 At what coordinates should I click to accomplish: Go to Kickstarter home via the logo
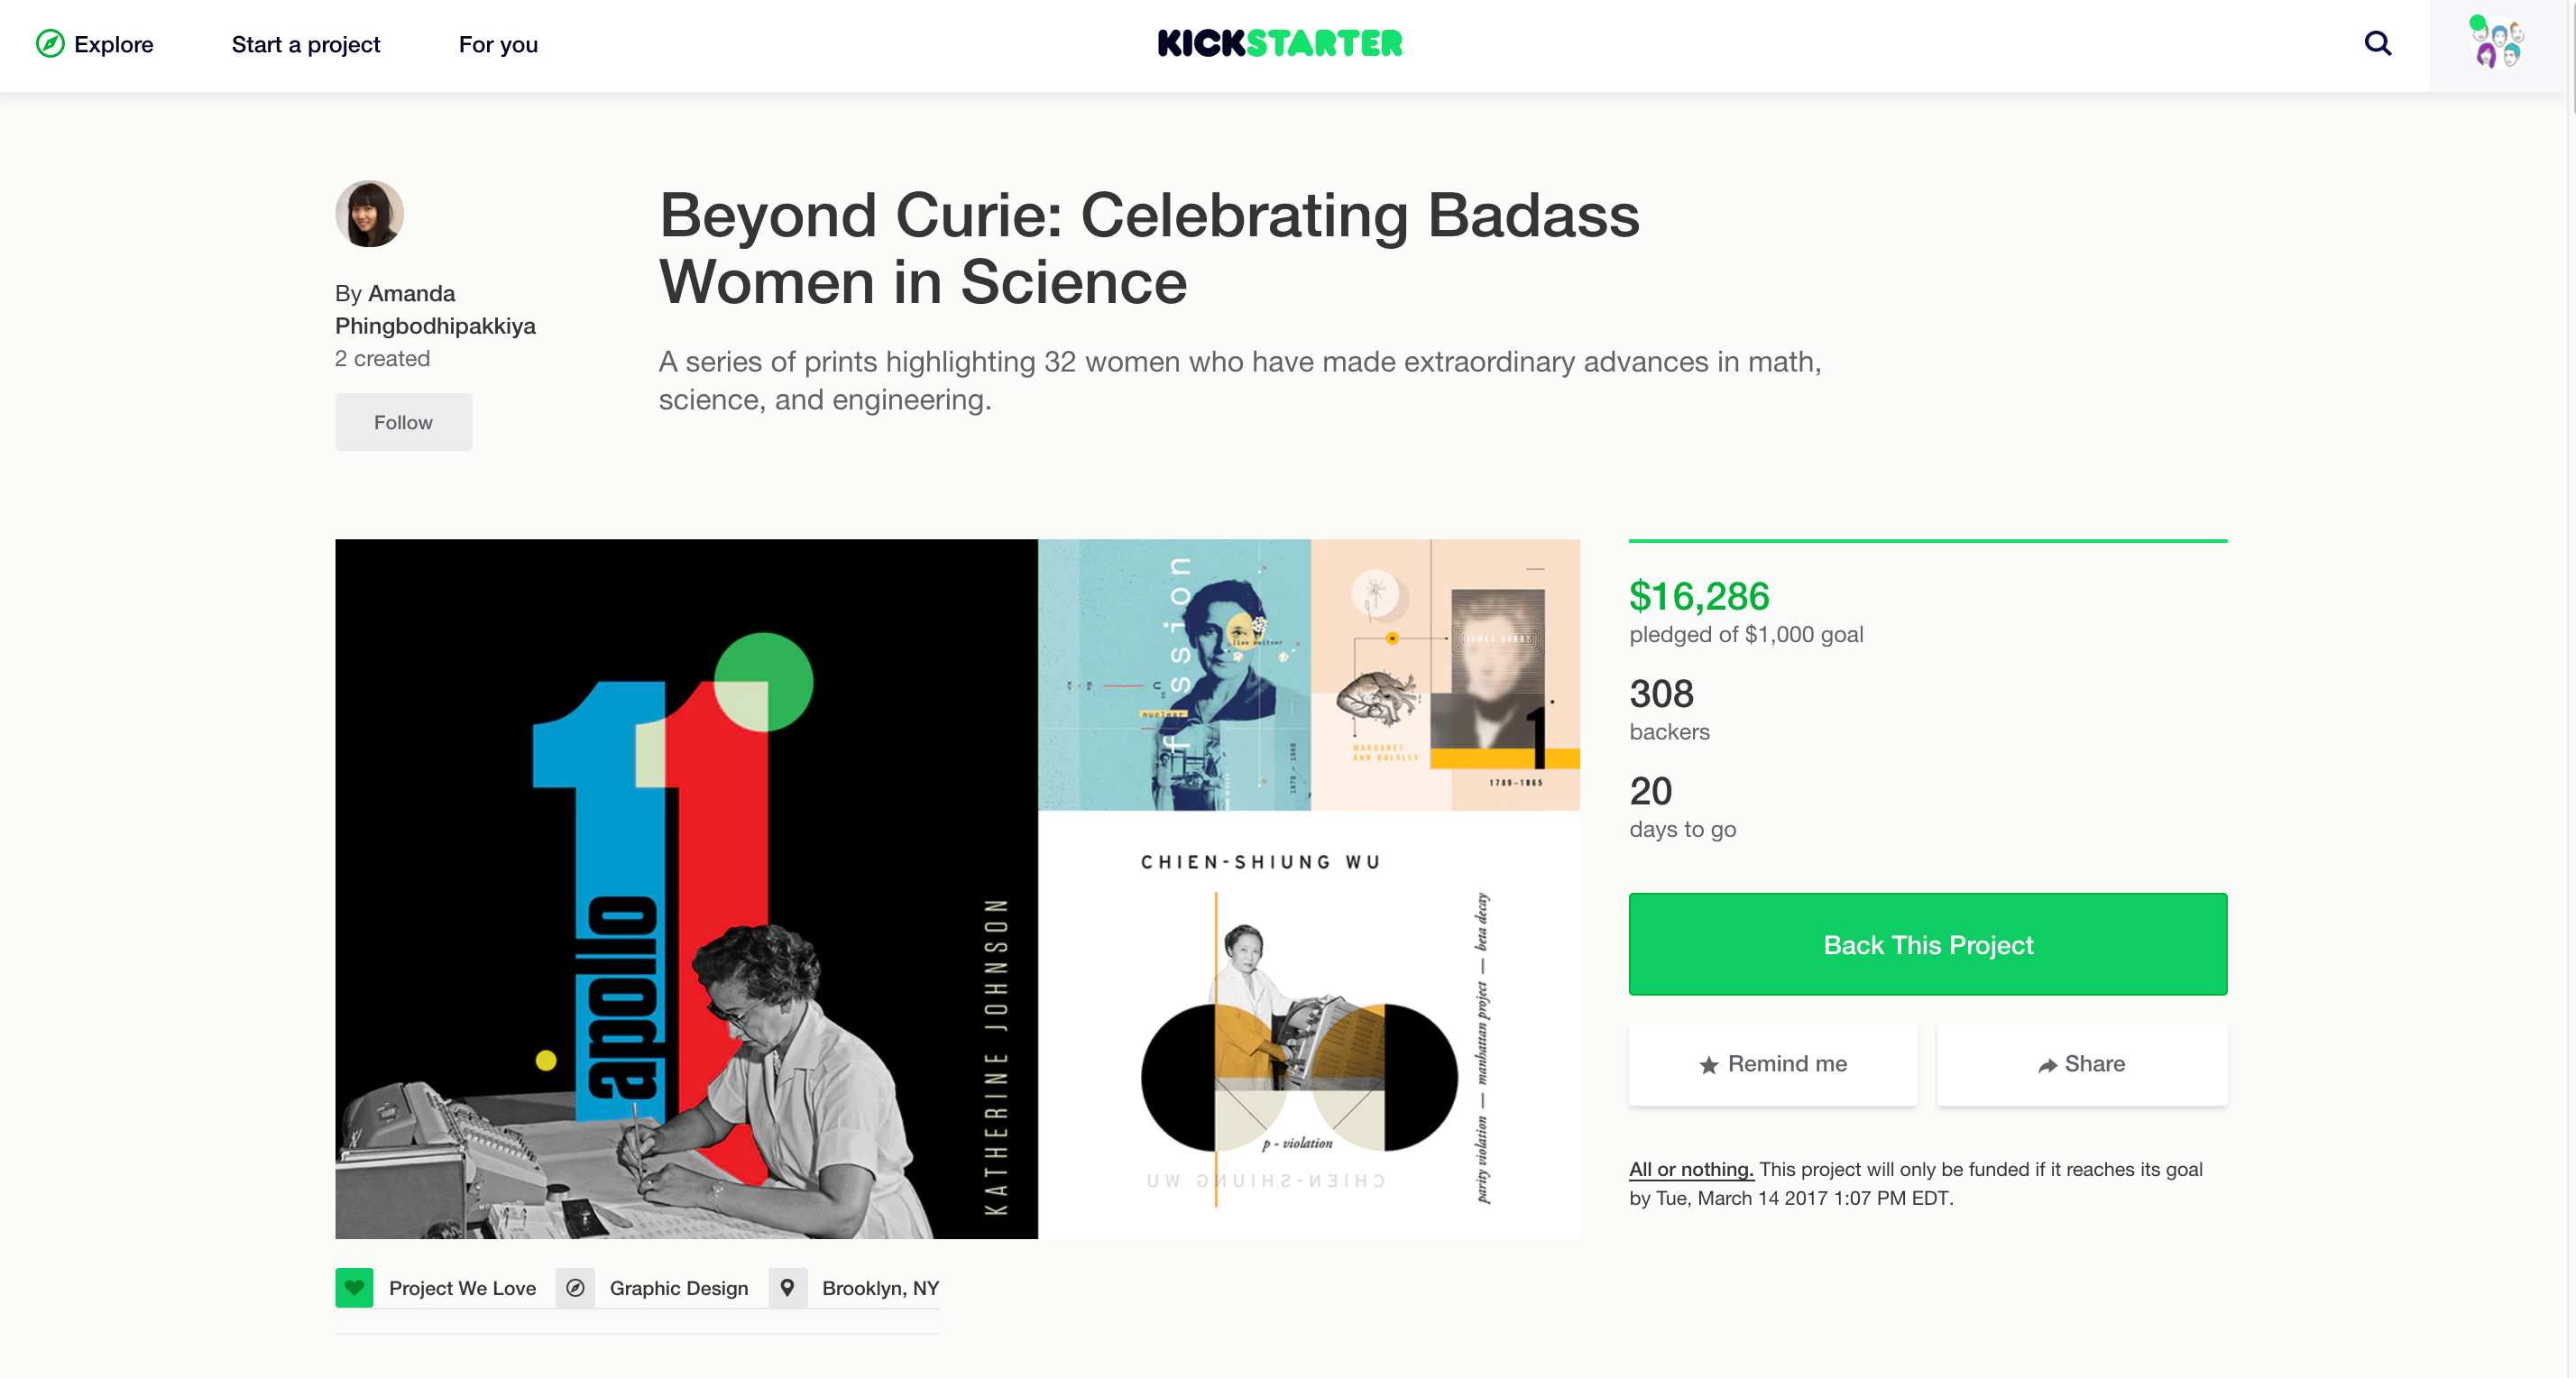(x=1280, y=43)
